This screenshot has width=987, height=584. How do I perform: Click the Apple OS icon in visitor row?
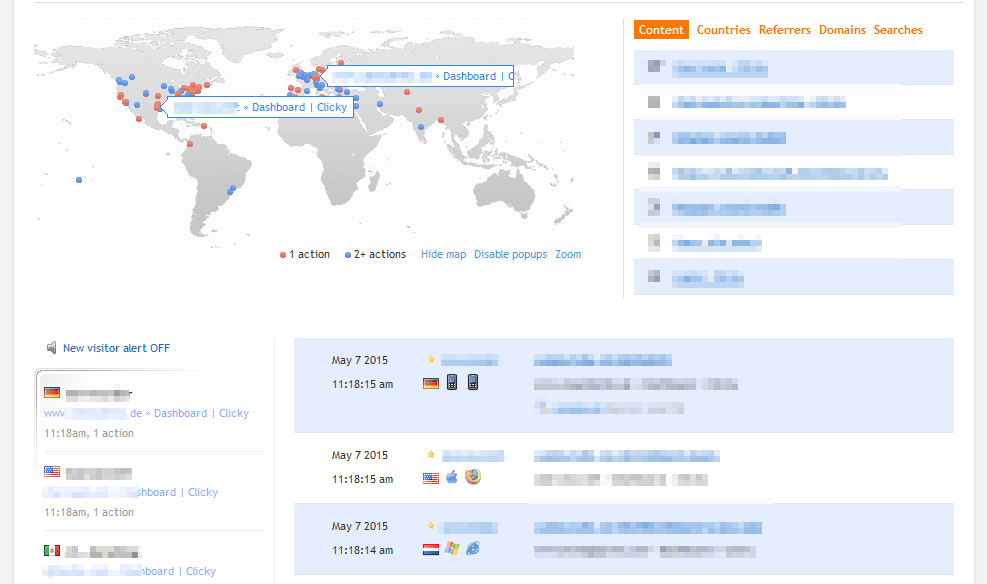point(452,477)
